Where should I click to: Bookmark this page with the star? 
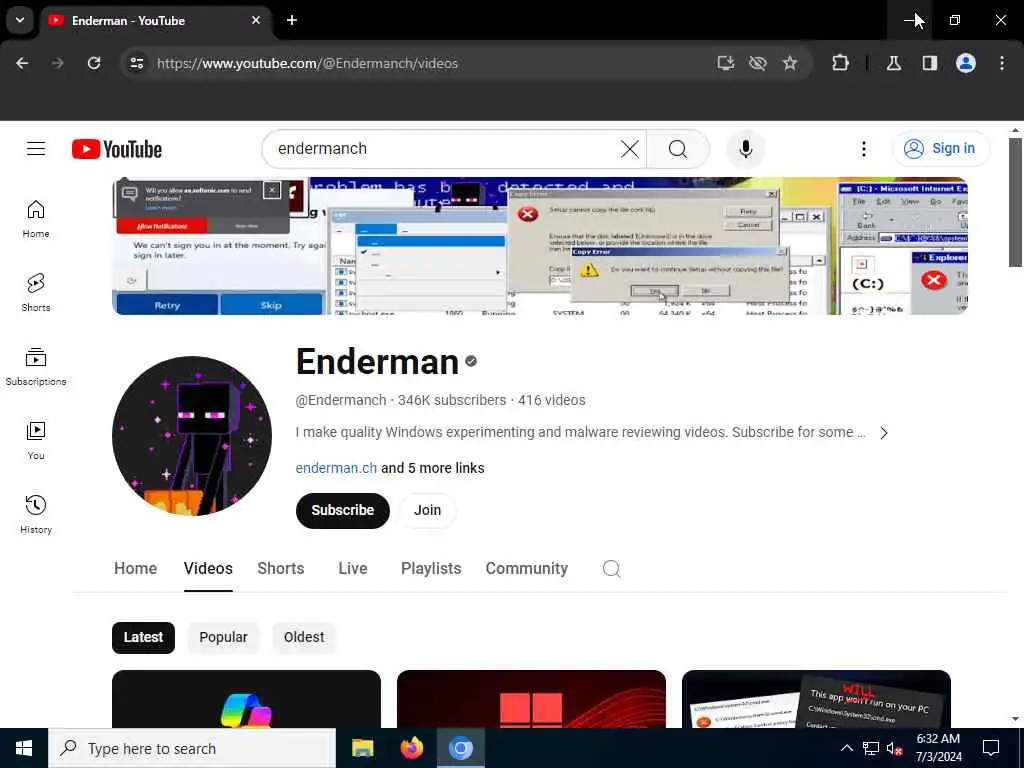pos(790,63)
